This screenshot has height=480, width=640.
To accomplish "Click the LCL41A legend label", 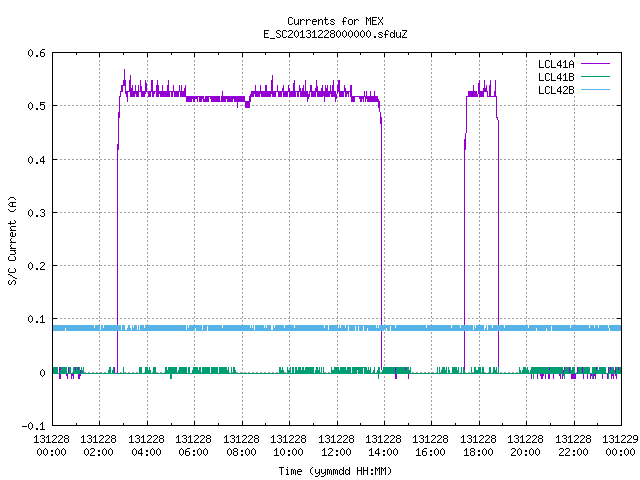I will [556, 64].
